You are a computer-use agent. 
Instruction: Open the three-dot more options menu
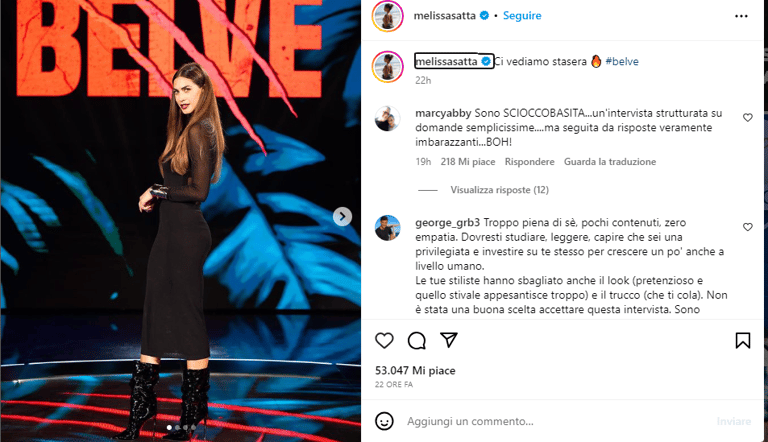(x=741, y=16)
